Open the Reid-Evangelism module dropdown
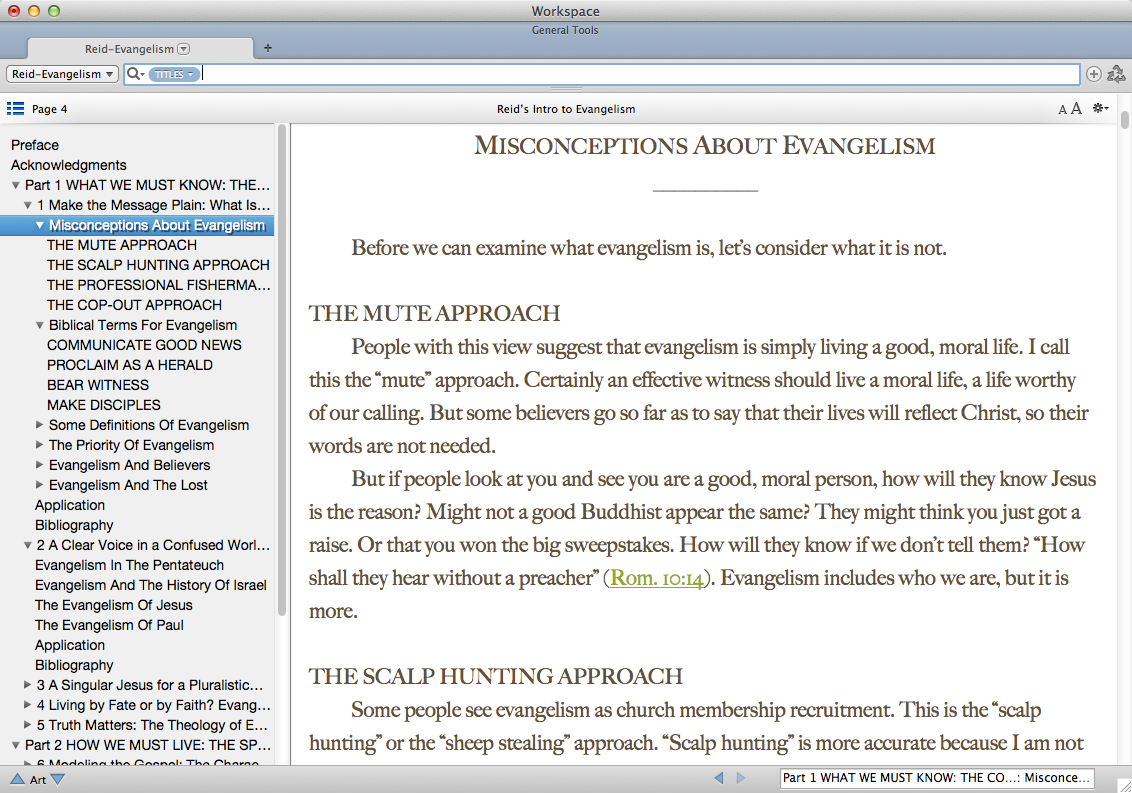The height and width of the screenshot is (793, 1132). coord(62,74)
